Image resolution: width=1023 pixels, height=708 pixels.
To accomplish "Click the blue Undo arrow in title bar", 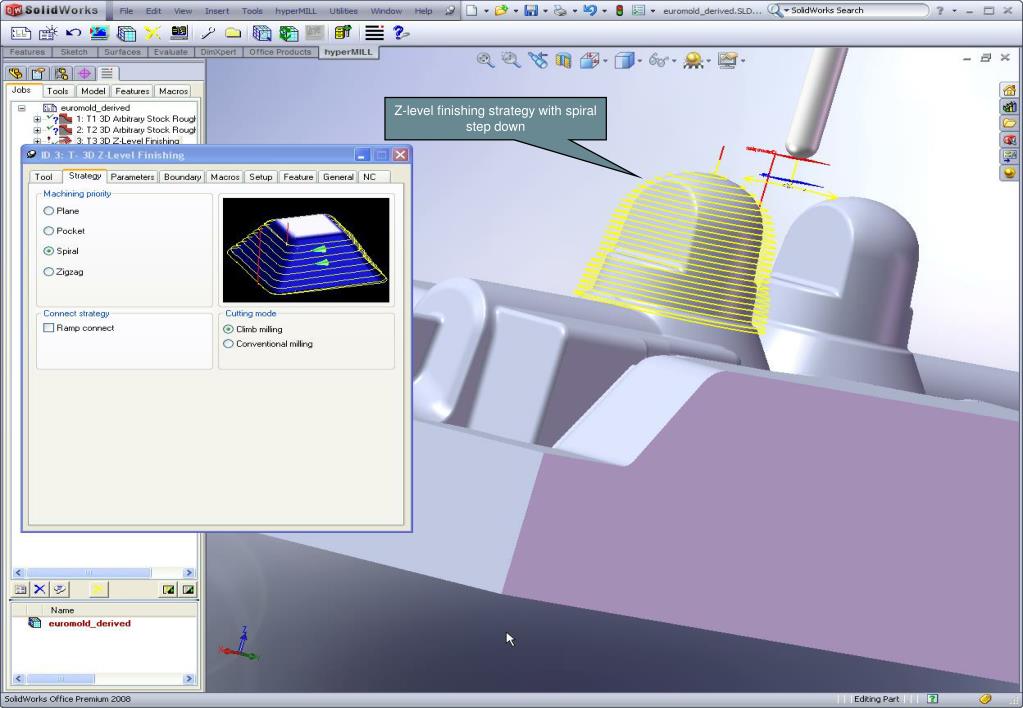I will (x=590, y=10).
